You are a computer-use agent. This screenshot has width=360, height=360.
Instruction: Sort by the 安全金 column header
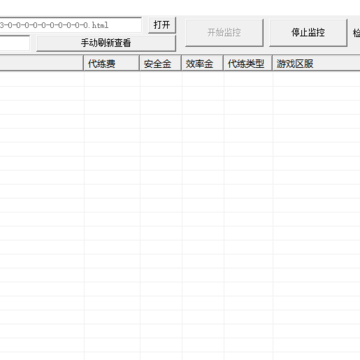click(160, 63)
